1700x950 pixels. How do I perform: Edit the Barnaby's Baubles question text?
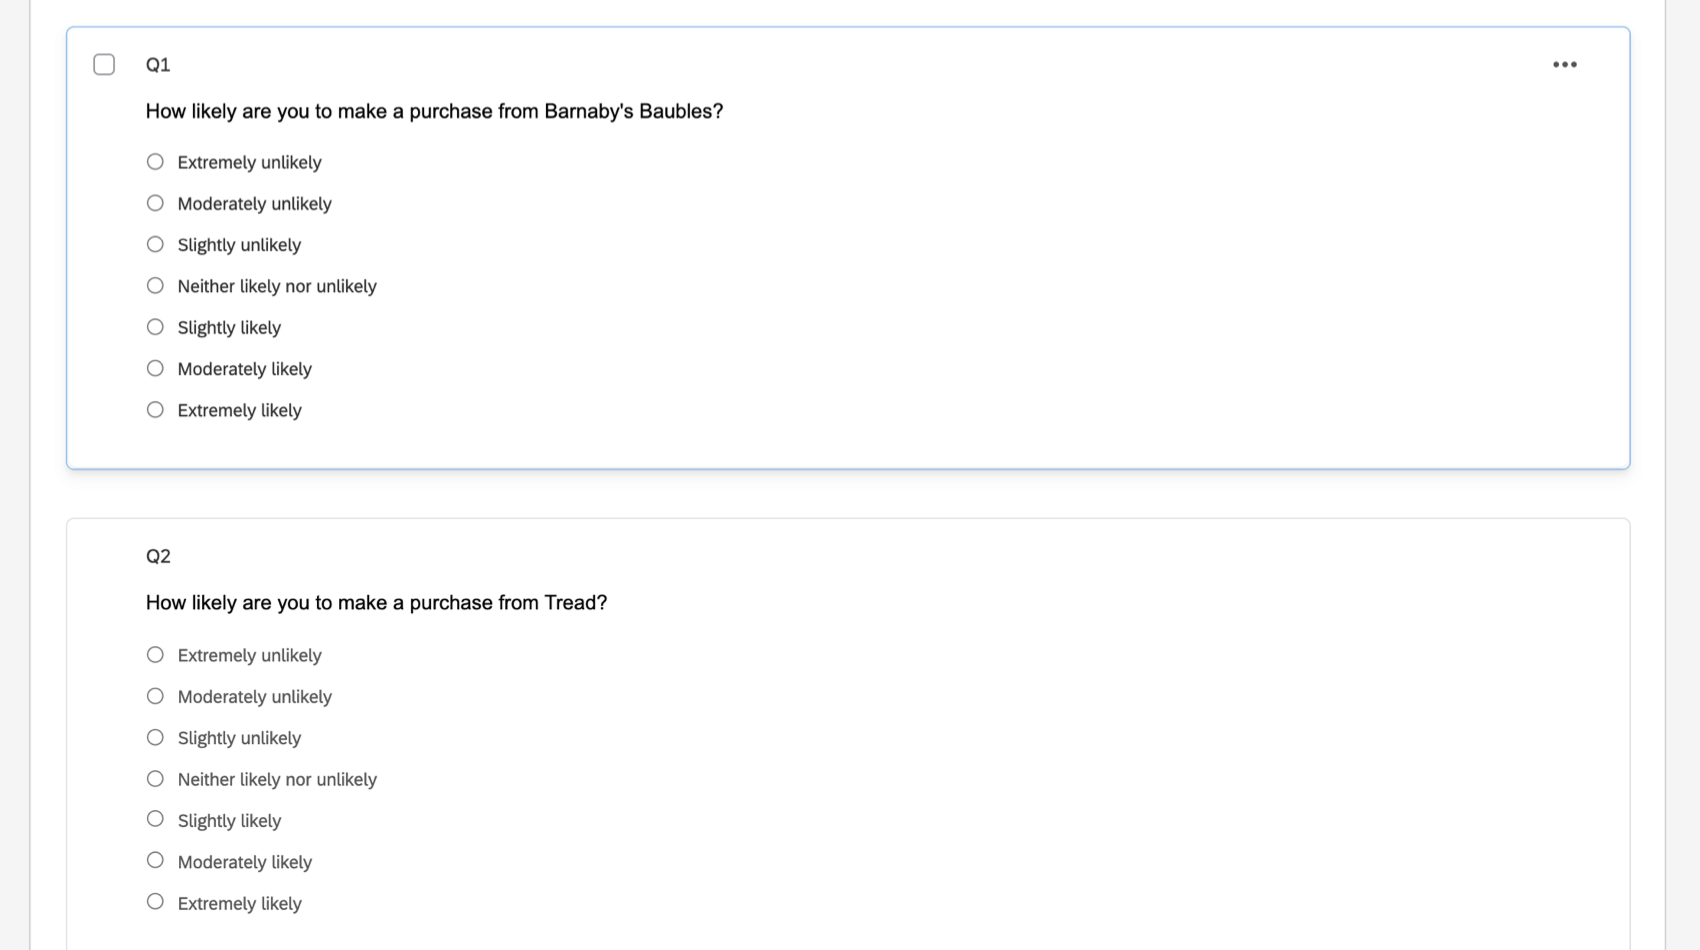434,111
